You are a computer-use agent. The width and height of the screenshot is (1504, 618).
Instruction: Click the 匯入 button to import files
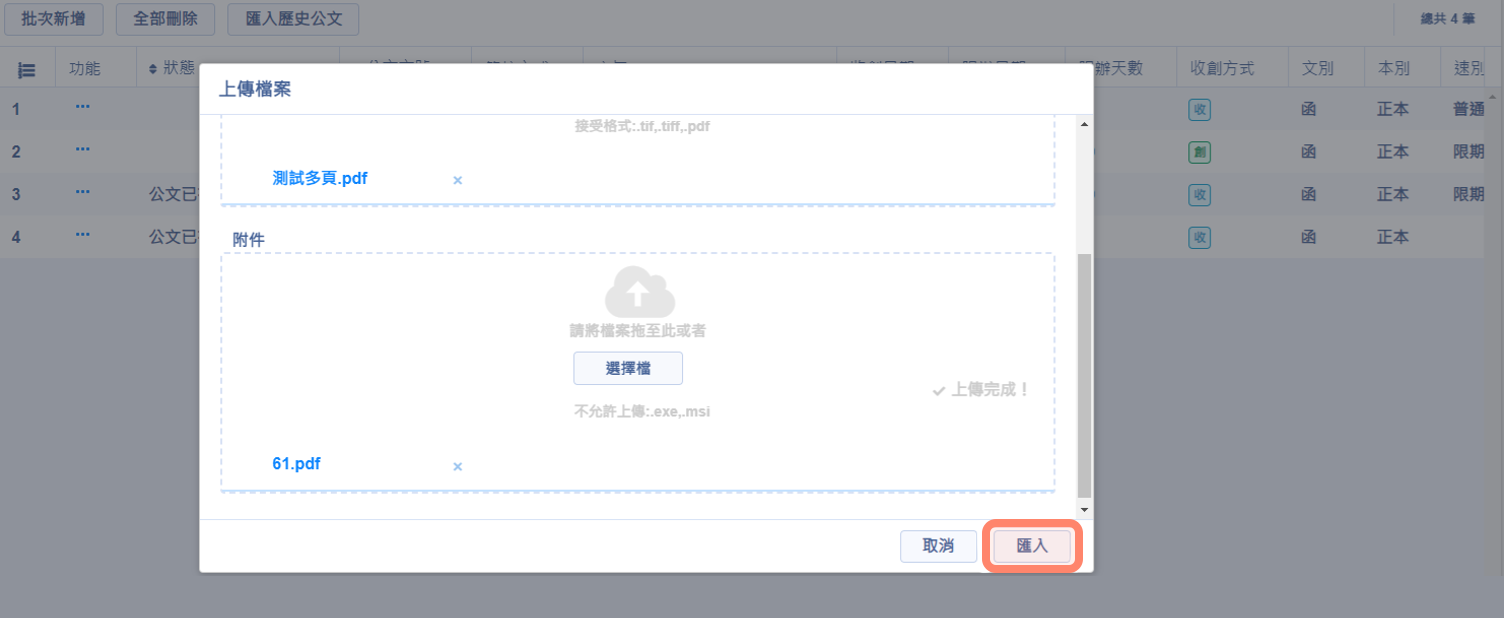pyautogui.click(x=1031, y=546)
